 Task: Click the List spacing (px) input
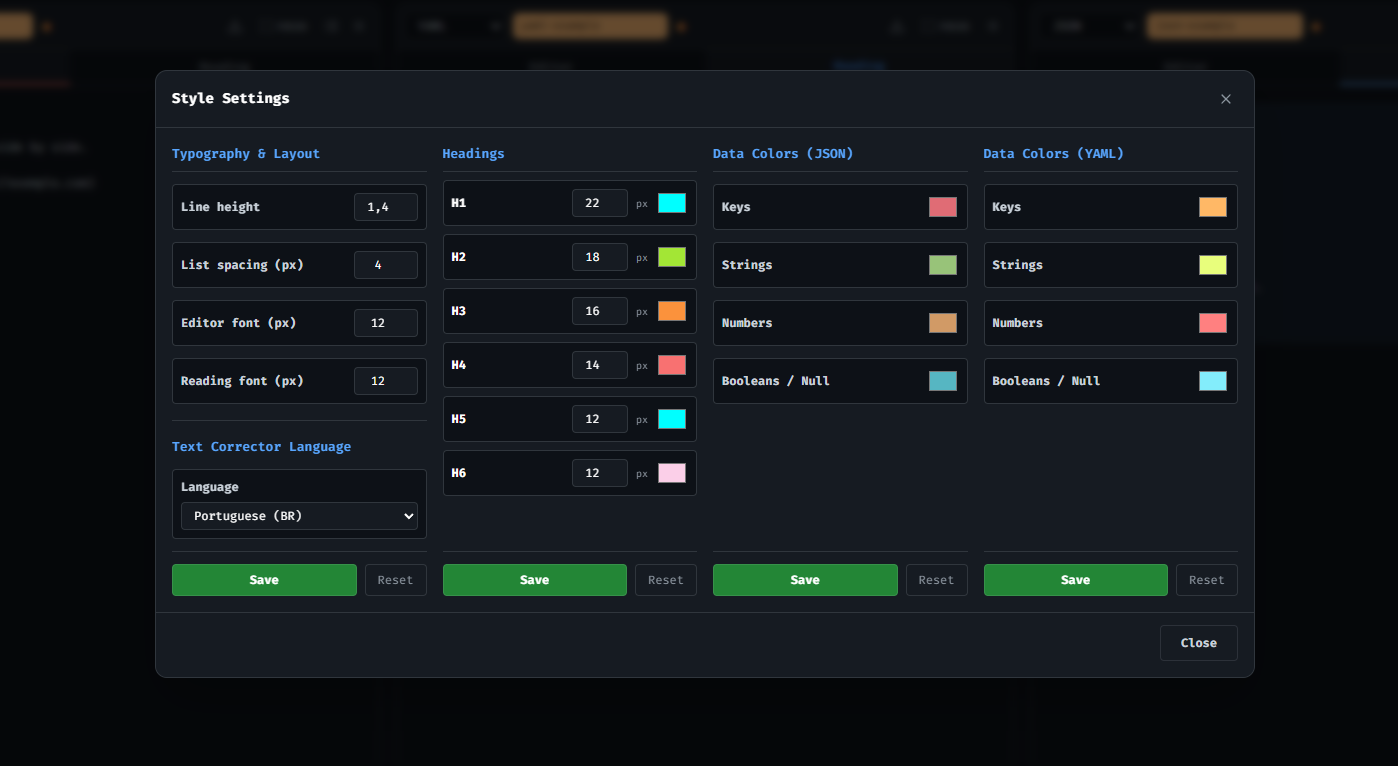tap(385, 265)
